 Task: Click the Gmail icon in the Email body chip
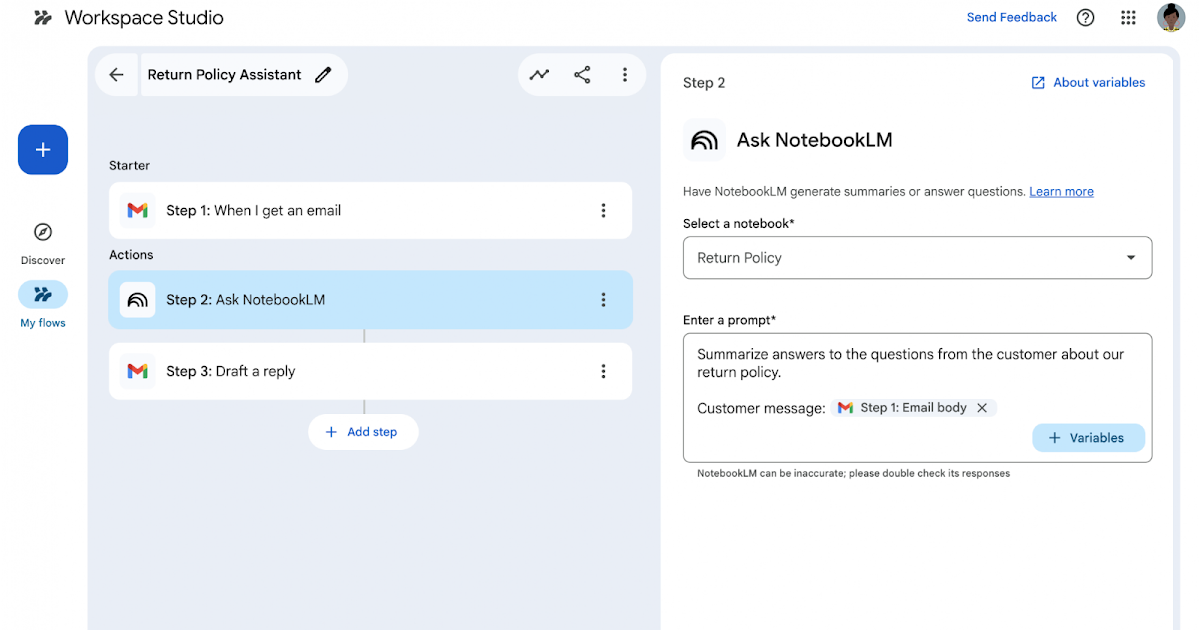pos(846,408)
